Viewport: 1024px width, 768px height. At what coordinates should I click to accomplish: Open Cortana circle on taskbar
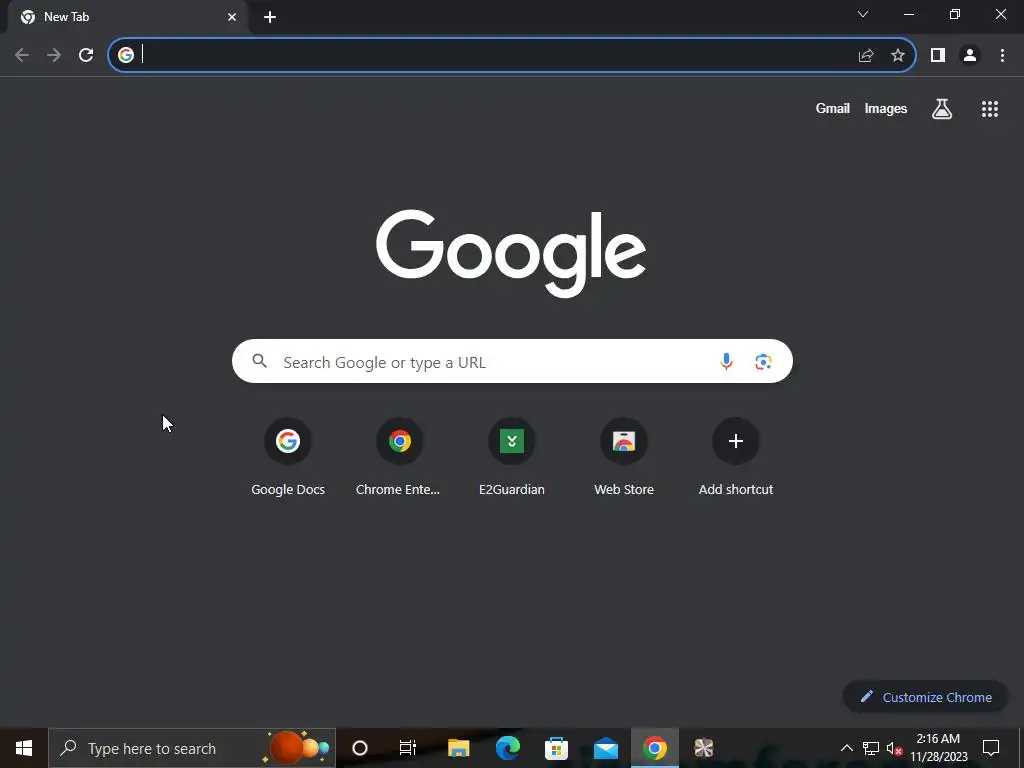[x=360, y=748]
